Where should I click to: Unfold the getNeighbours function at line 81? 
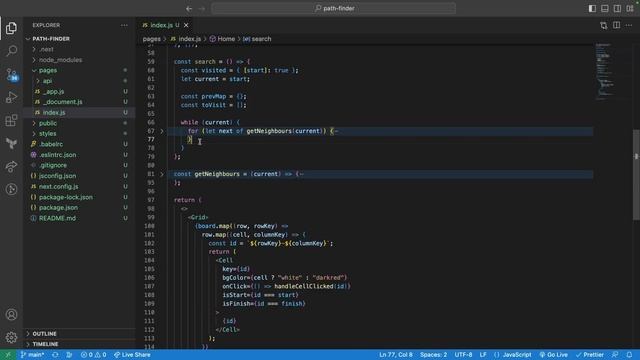click(162, 174)
